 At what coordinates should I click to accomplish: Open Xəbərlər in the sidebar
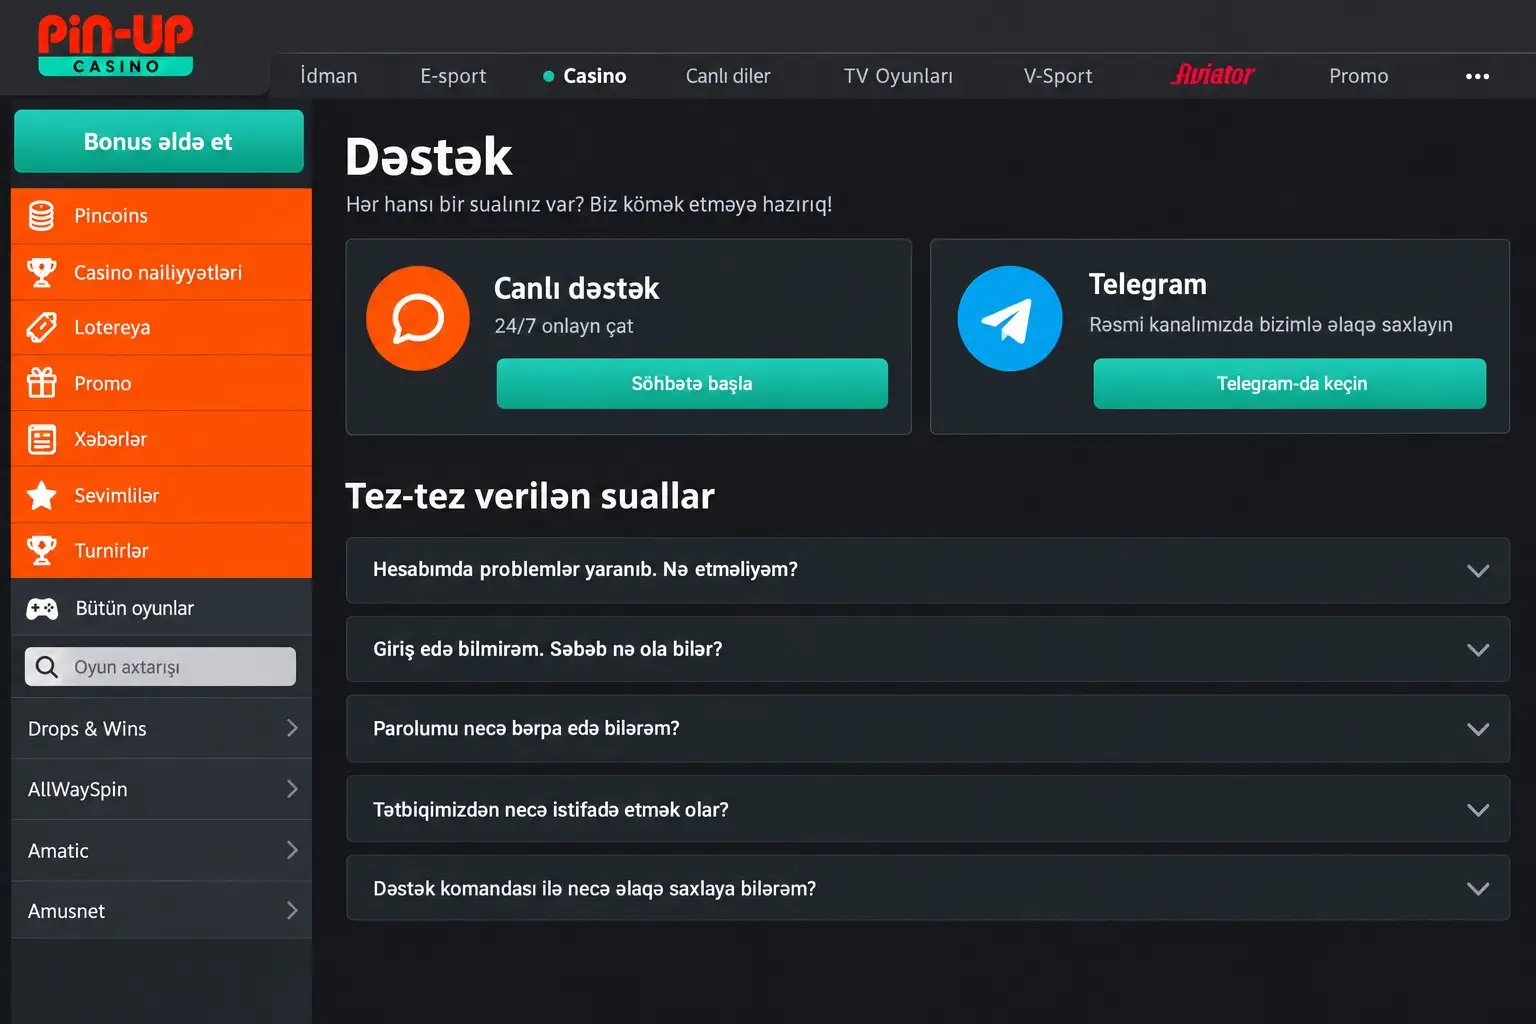pos(161,439)
